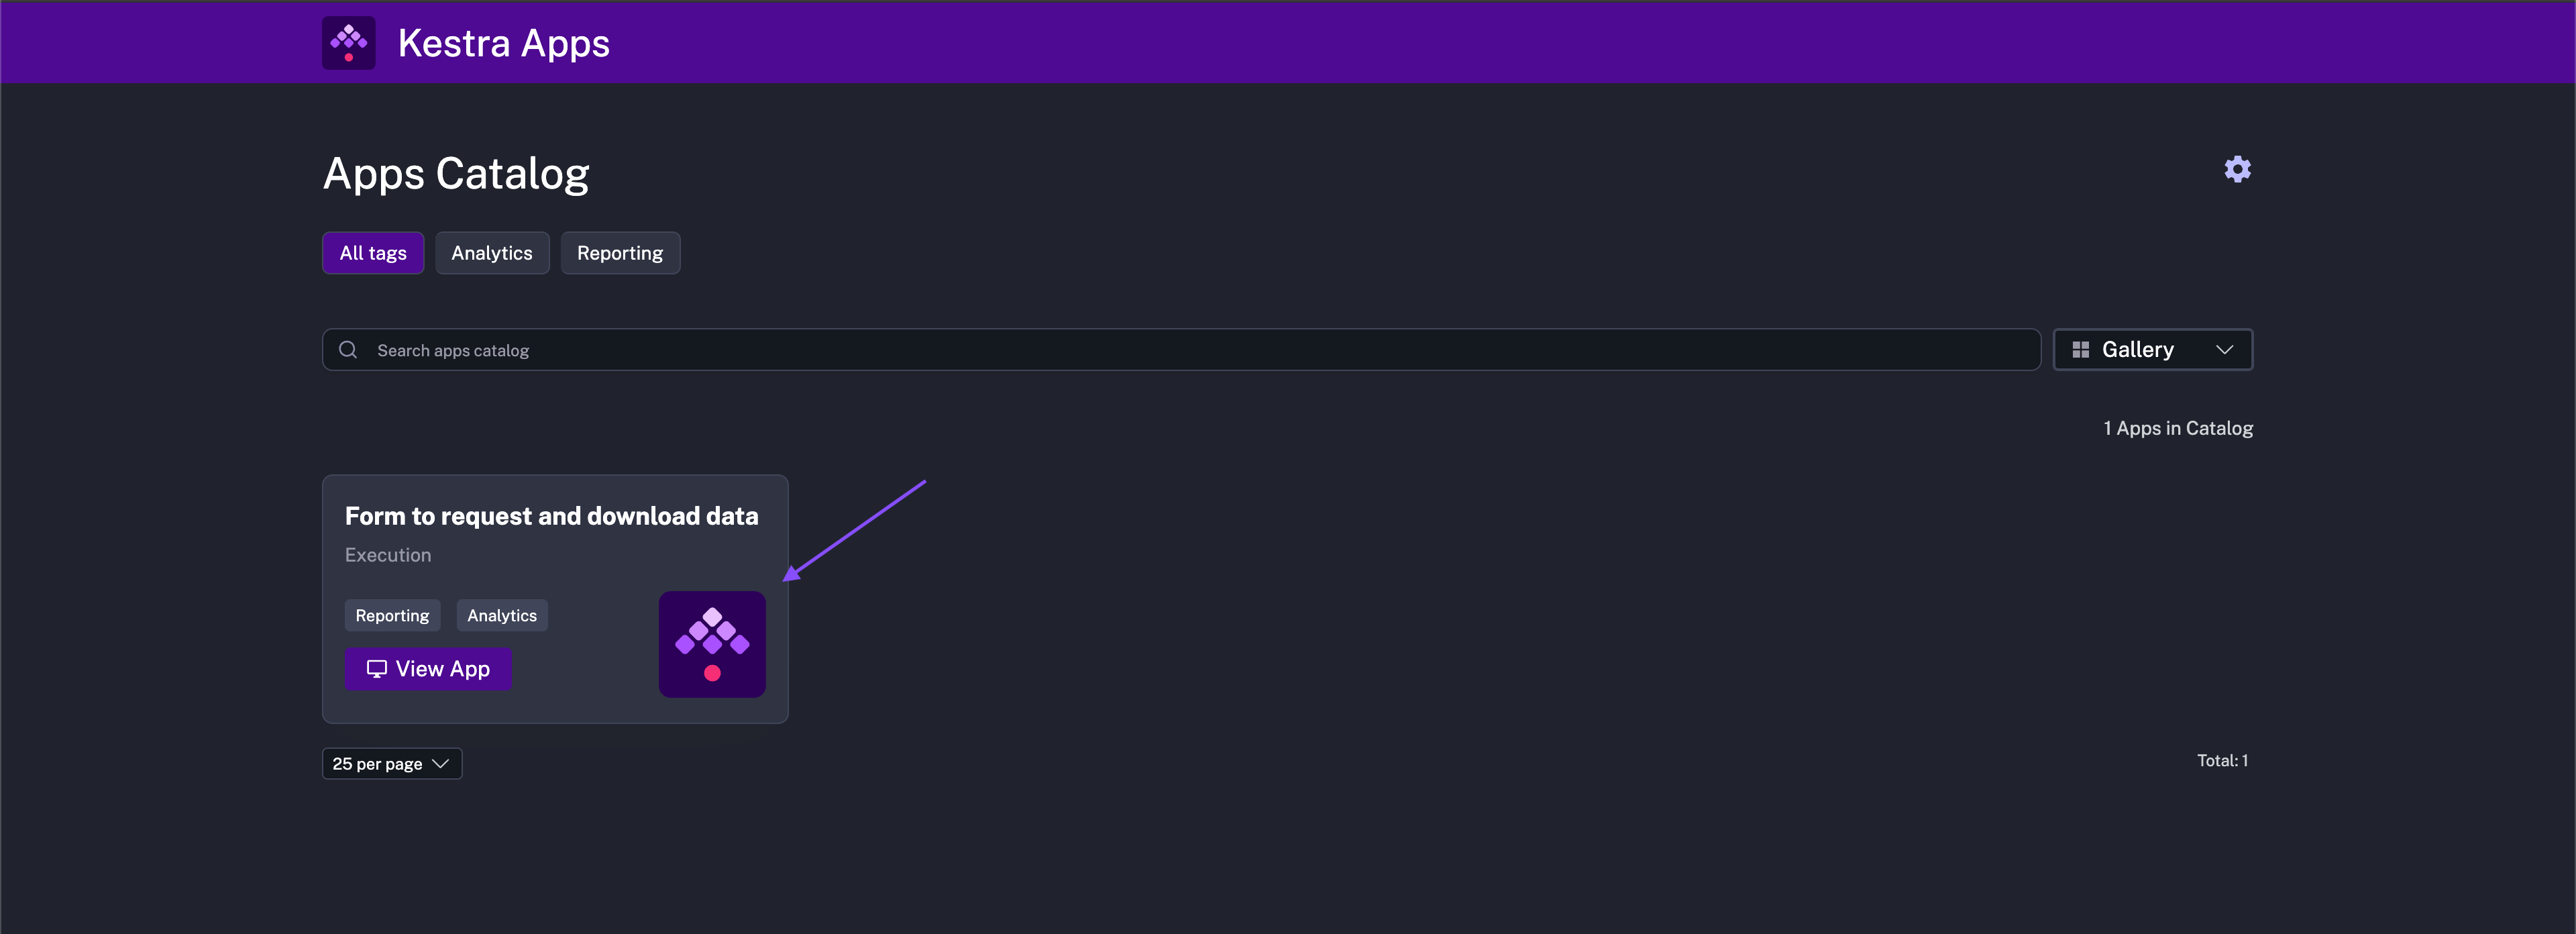Open the settings gear icon
Viewport: 2576px width, 934px height.
click(2237, 170)
